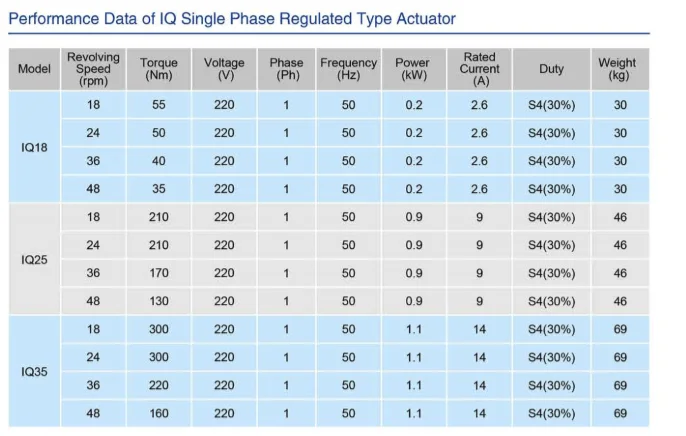Click the Performance Data table title
686x436 pixels.
[x=232, y=19]
